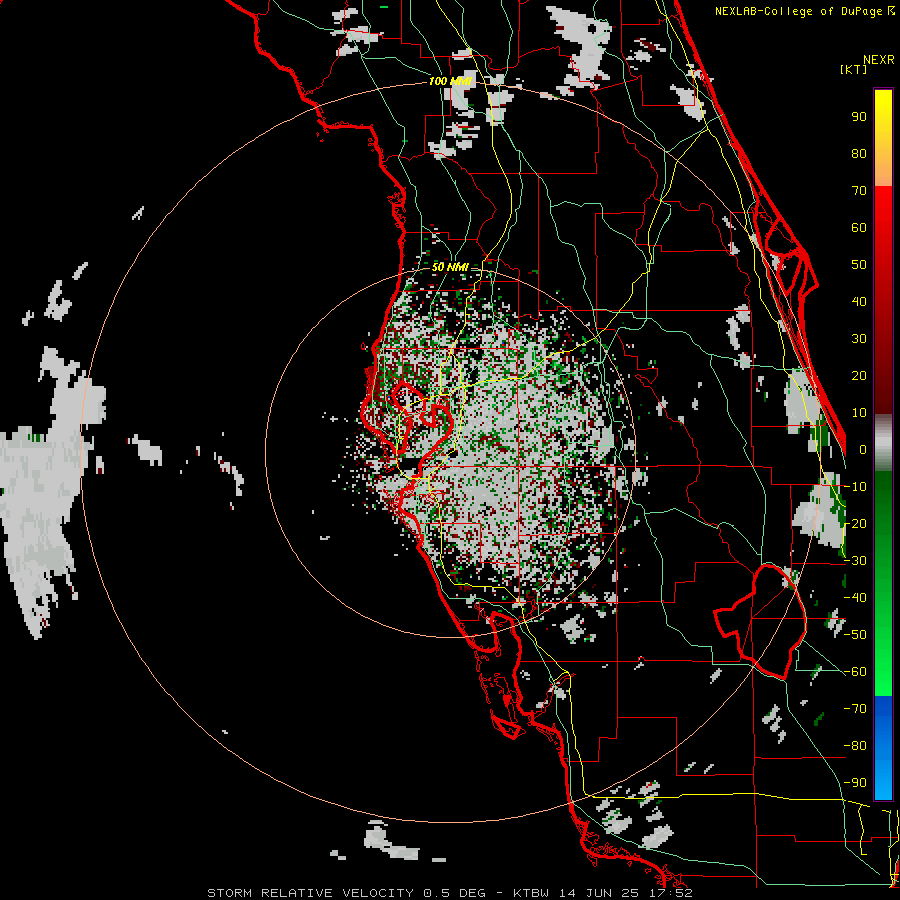900x900 pixels.
Task: Click the -70 value on velocity scale
Action: (855, 709)
